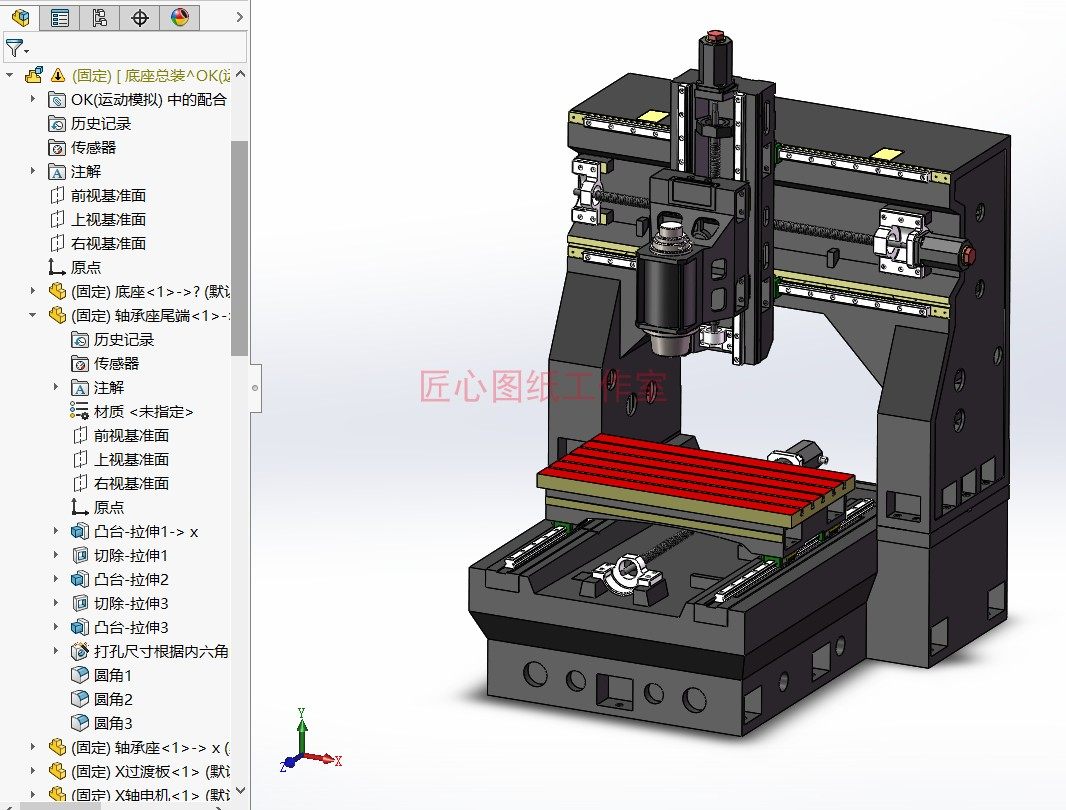Select the DimXpertManager tab icon

point(139,17)
